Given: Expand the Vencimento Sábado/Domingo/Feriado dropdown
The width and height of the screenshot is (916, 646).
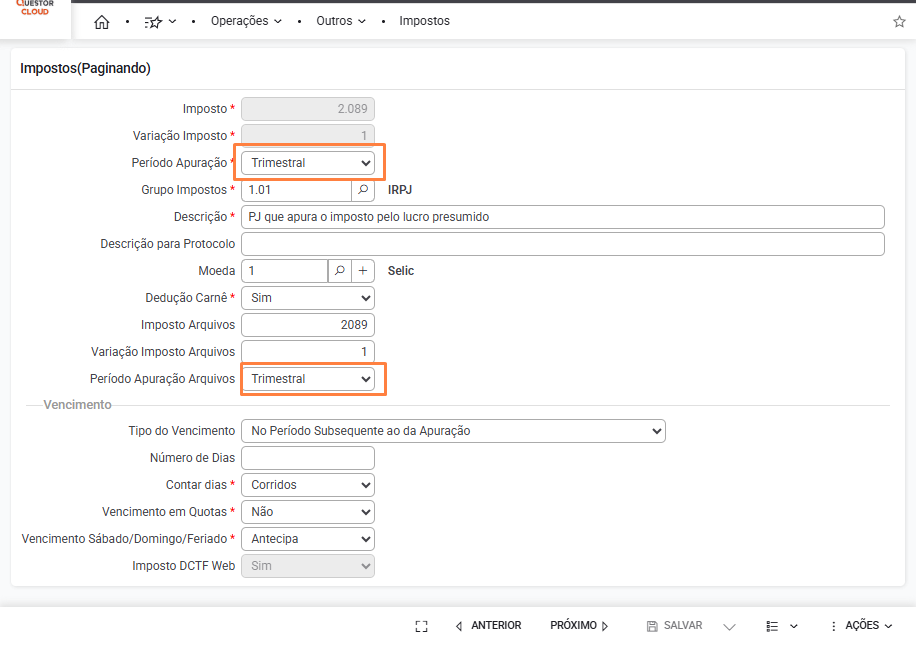Looking at the screenshot, I should pyautogui.click(x=308, y=539).
